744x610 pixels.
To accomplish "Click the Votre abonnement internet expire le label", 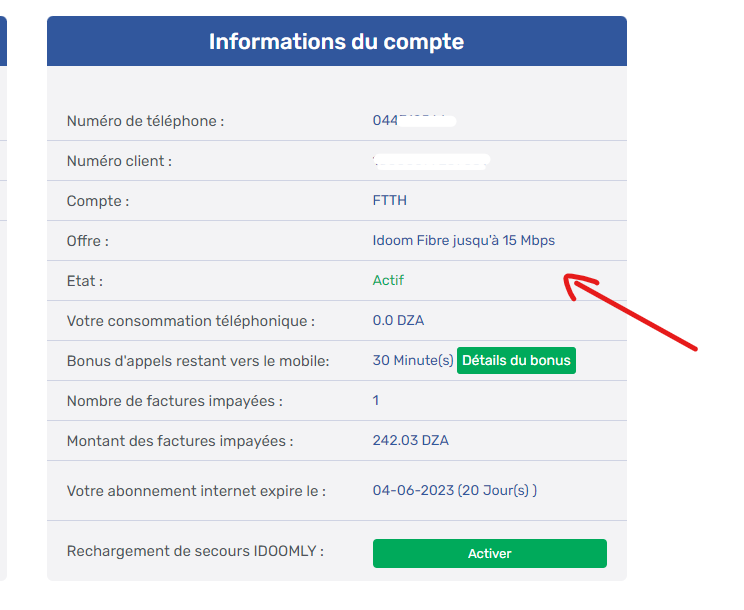I will [x=196, y=491].
